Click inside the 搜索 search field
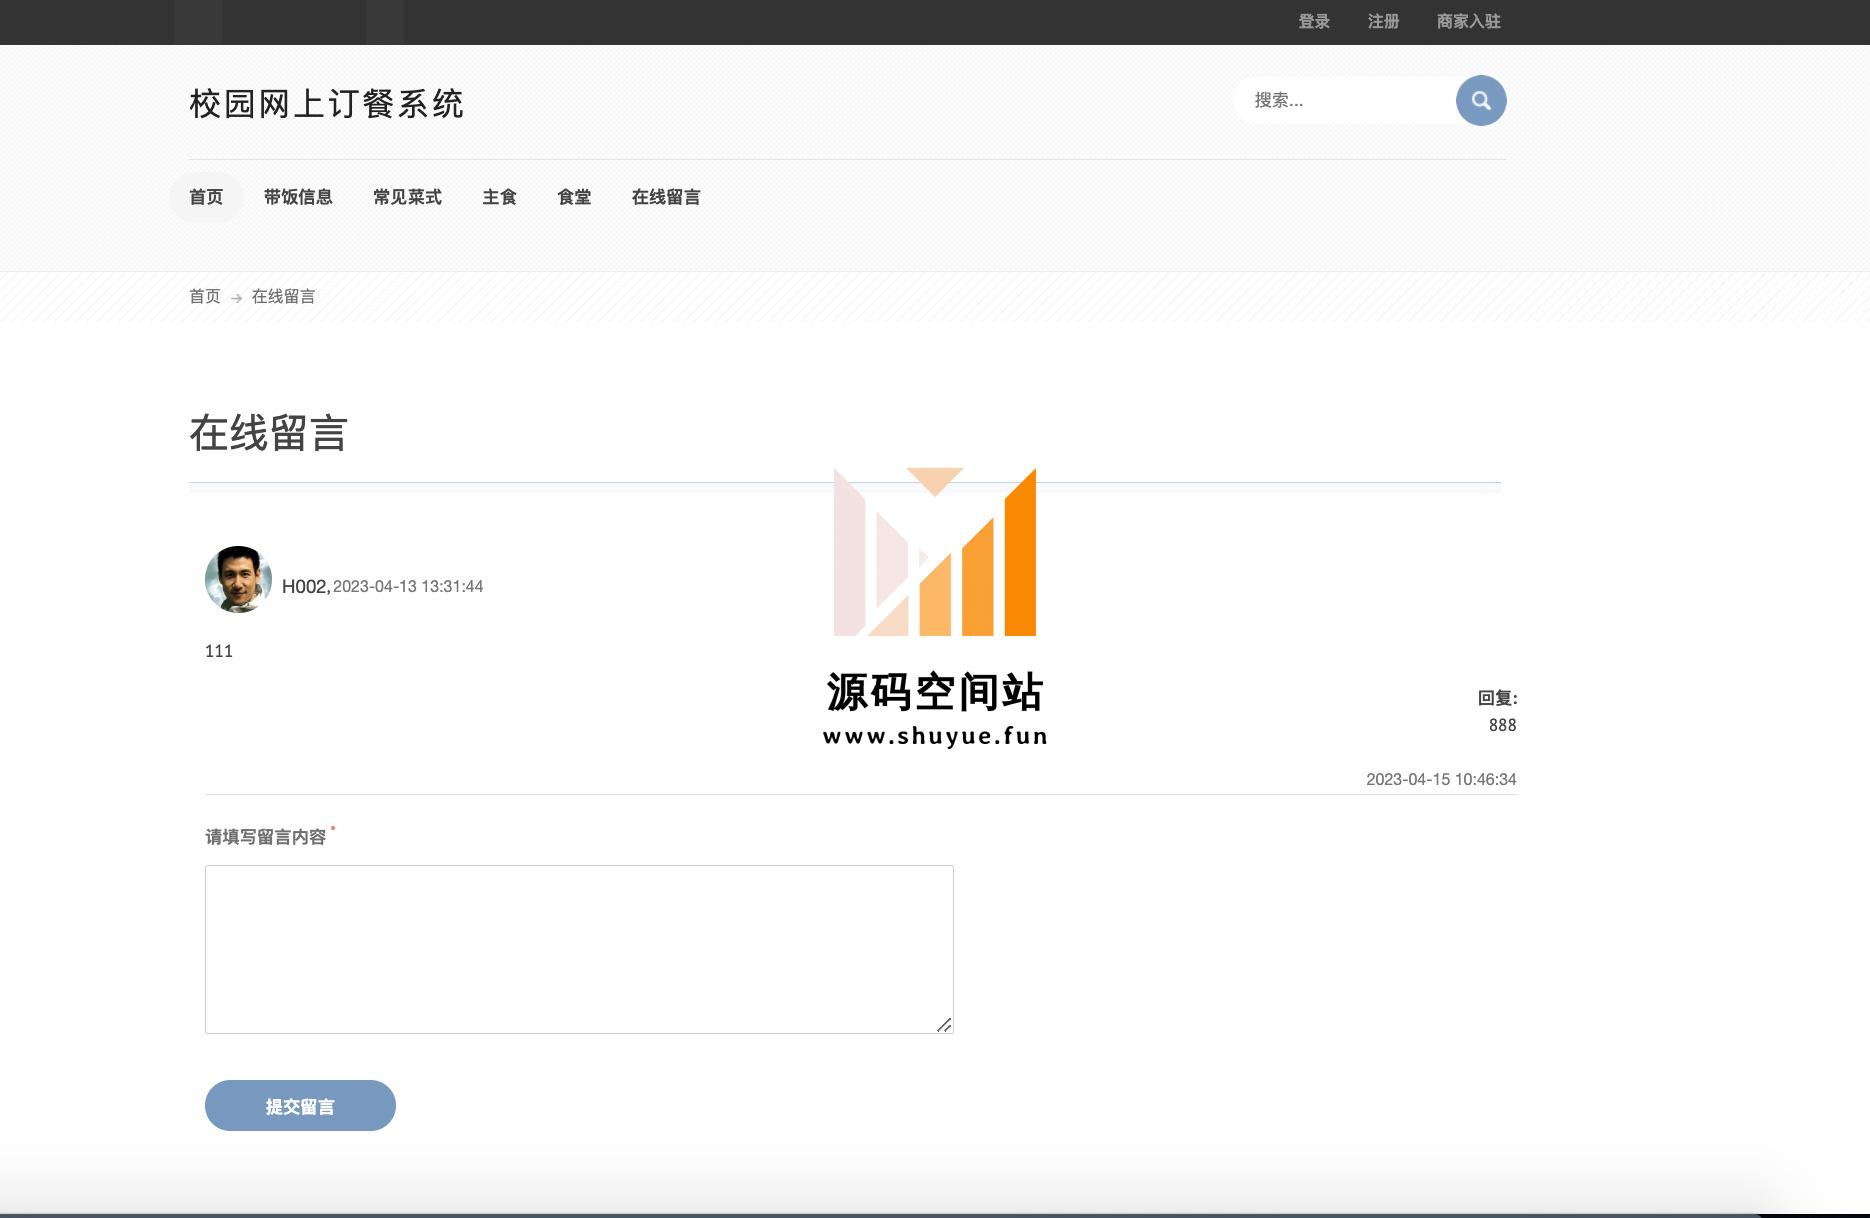1870x1218 pixels. pyautogui.click(x=1345, y=100)
